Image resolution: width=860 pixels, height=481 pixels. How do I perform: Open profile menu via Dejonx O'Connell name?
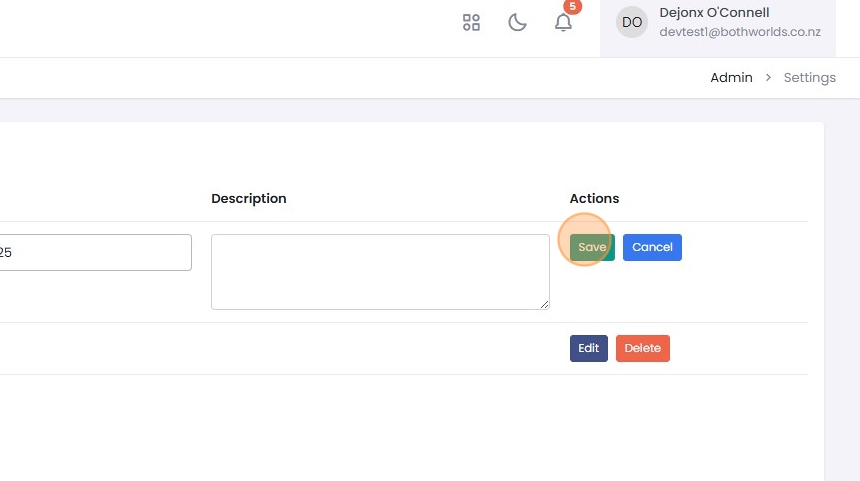(714, 13)
